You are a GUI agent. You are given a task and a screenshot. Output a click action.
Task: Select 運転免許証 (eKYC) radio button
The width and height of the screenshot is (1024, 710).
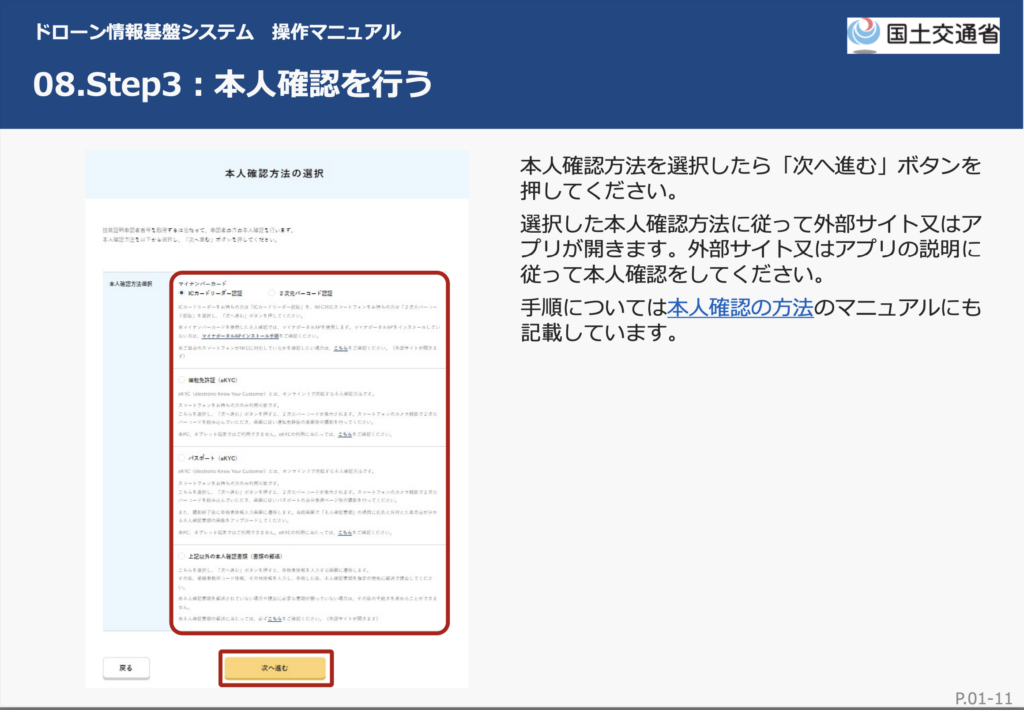(x=180, y=381)
